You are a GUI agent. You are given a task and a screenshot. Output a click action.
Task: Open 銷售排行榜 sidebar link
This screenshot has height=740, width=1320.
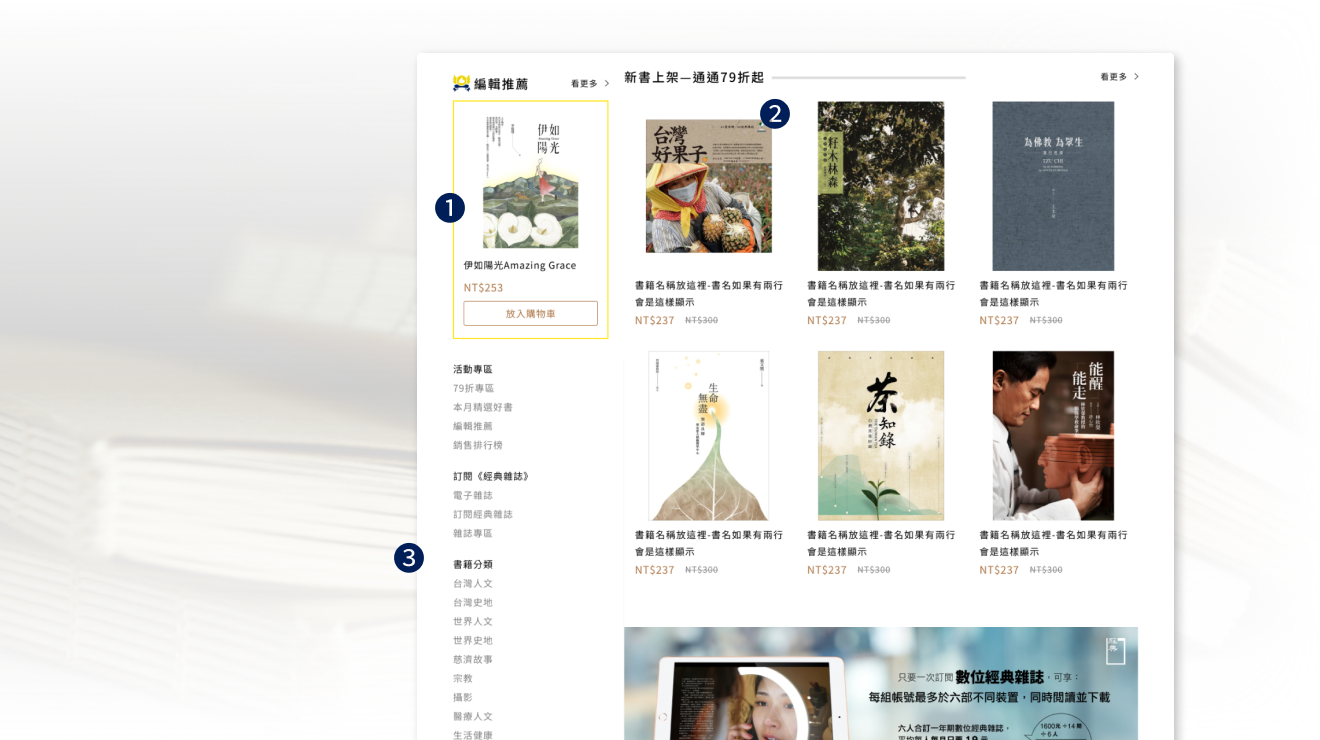pyautogui.click(x=477, y=445)
